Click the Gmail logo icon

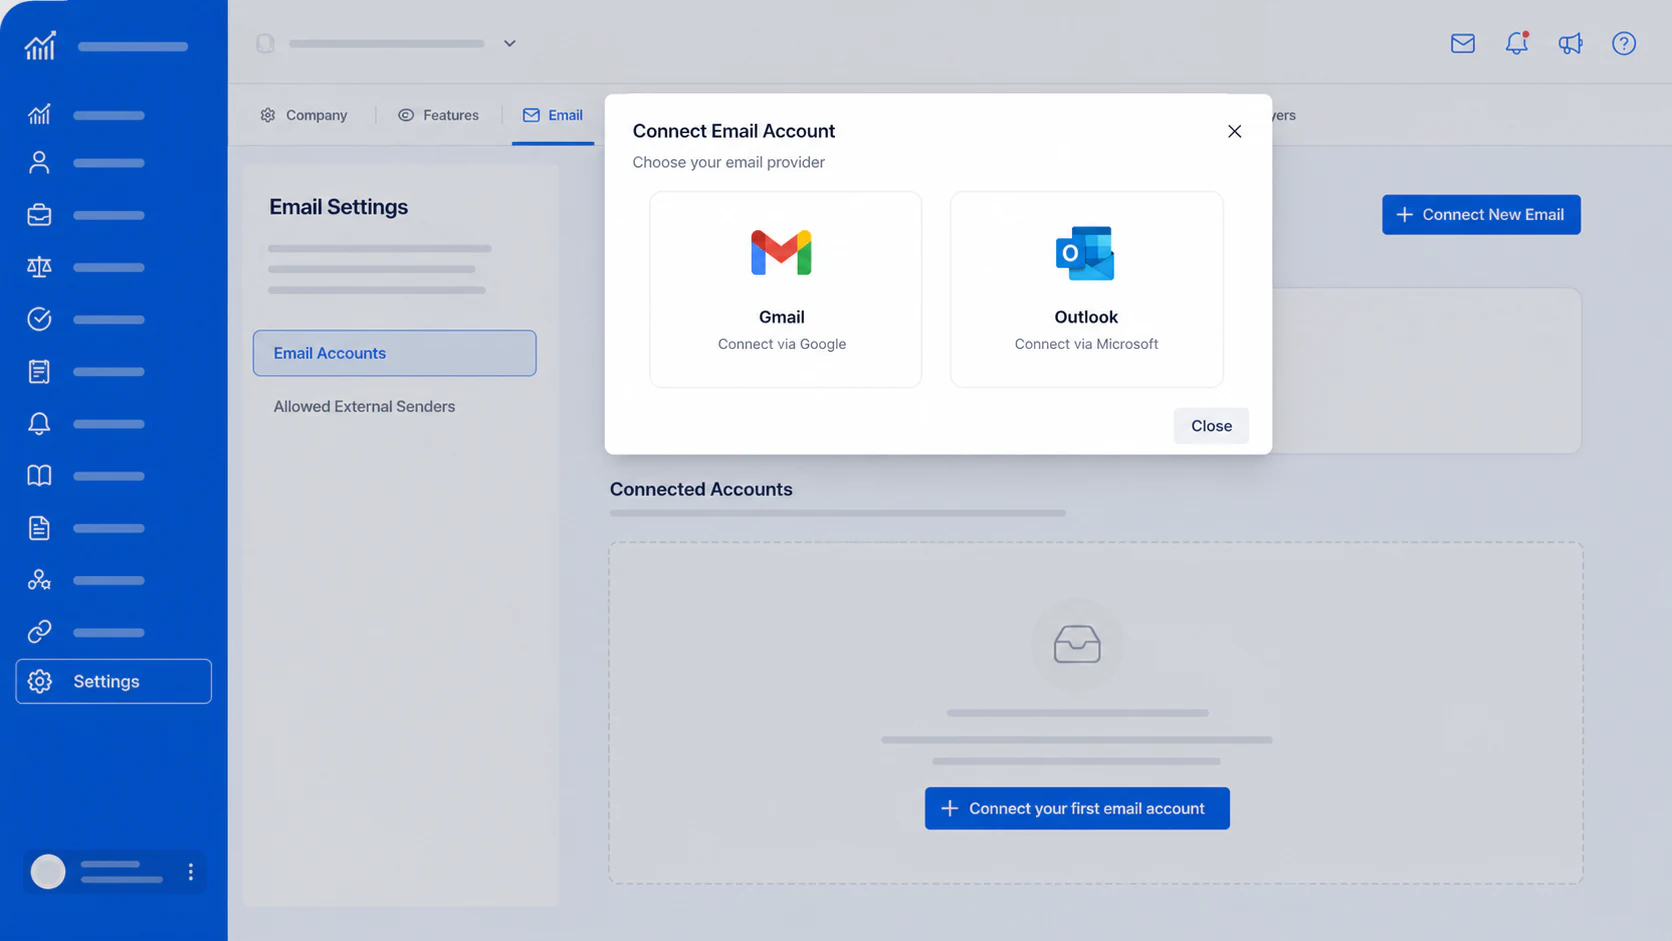click(x=781, y=253)
